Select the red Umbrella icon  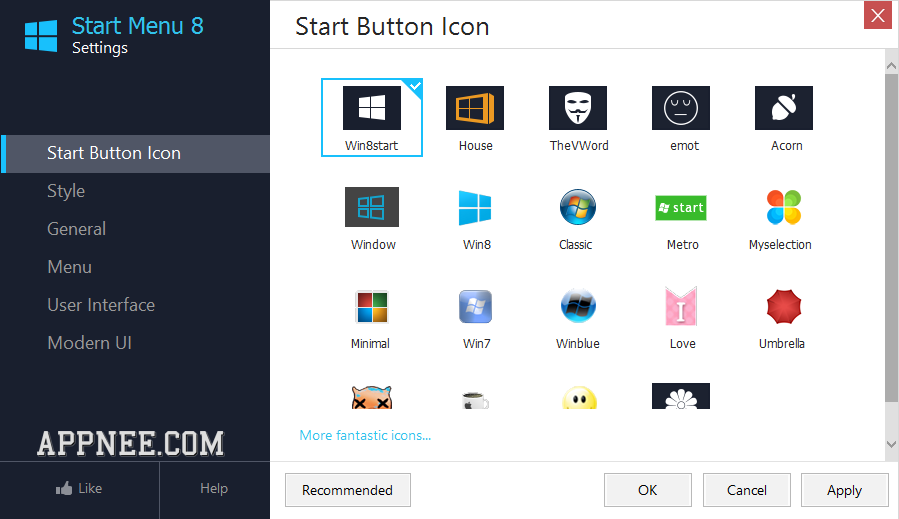(784, 307)
